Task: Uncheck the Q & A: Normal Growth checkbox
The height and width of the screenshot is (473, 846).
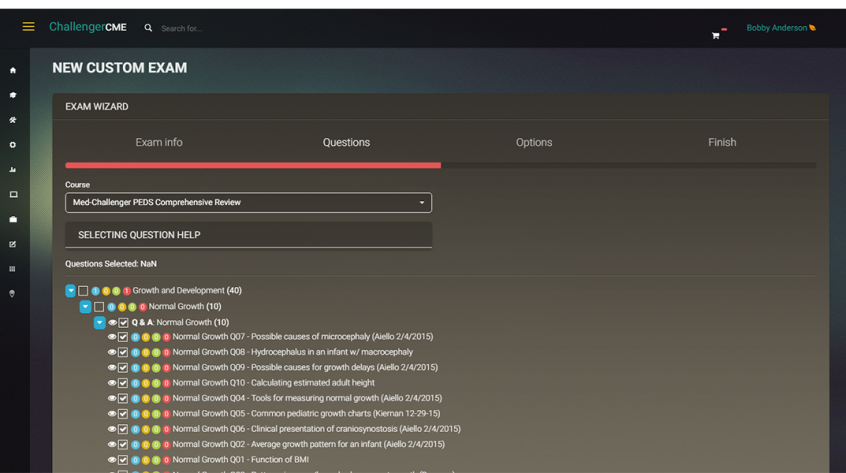Action: tap(124, 323)
